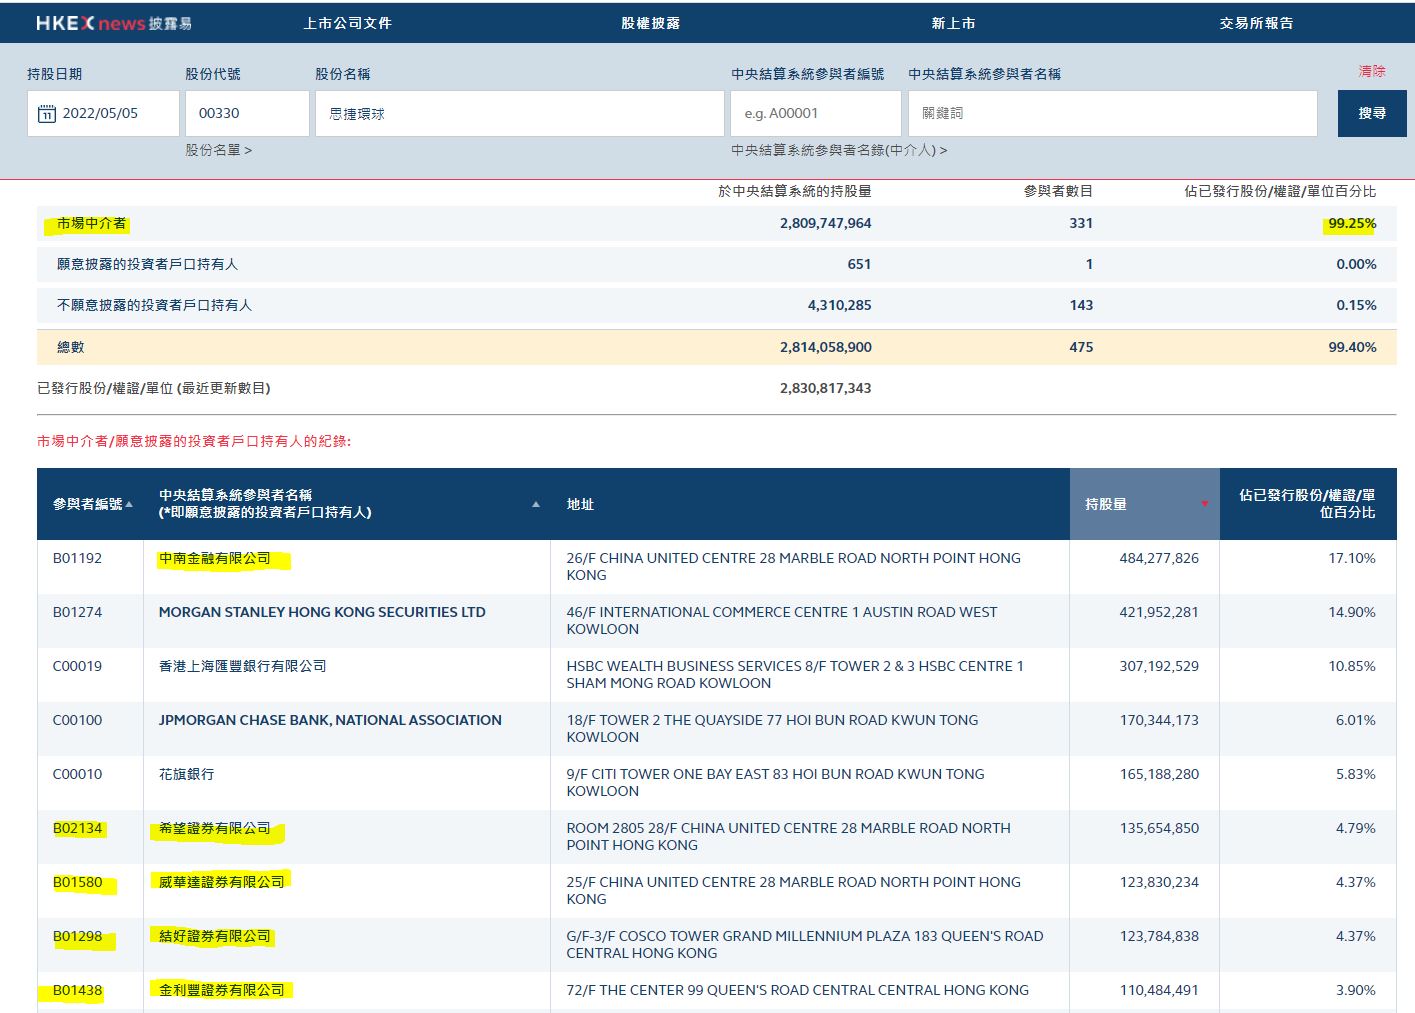Click the 99.25% percentage value
The height and width of the screenshot is (1013, 1415).
pos(1352,224)
